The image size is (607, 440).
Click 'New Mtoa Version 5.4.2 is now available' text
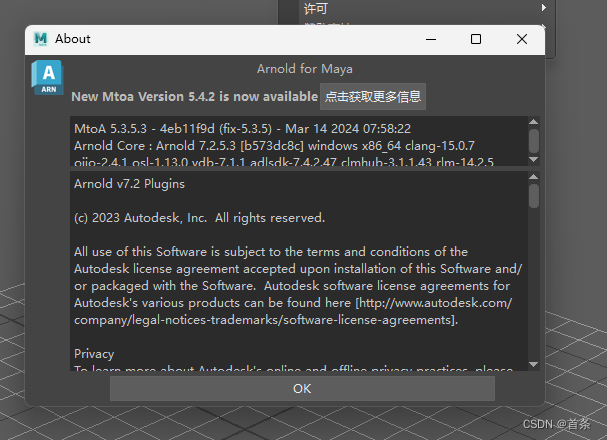(194, 96)
